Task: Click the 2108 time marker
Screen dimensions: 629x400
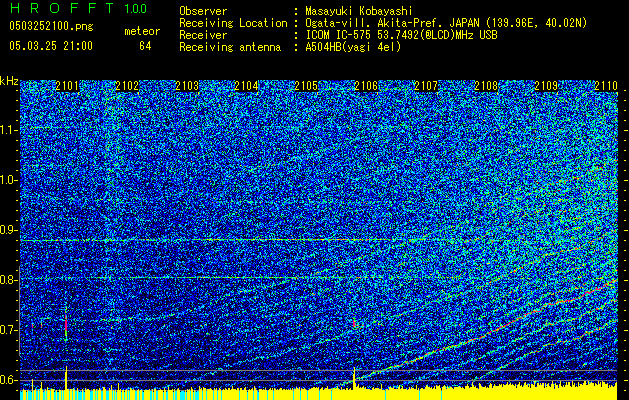Action: pos(486,86)
